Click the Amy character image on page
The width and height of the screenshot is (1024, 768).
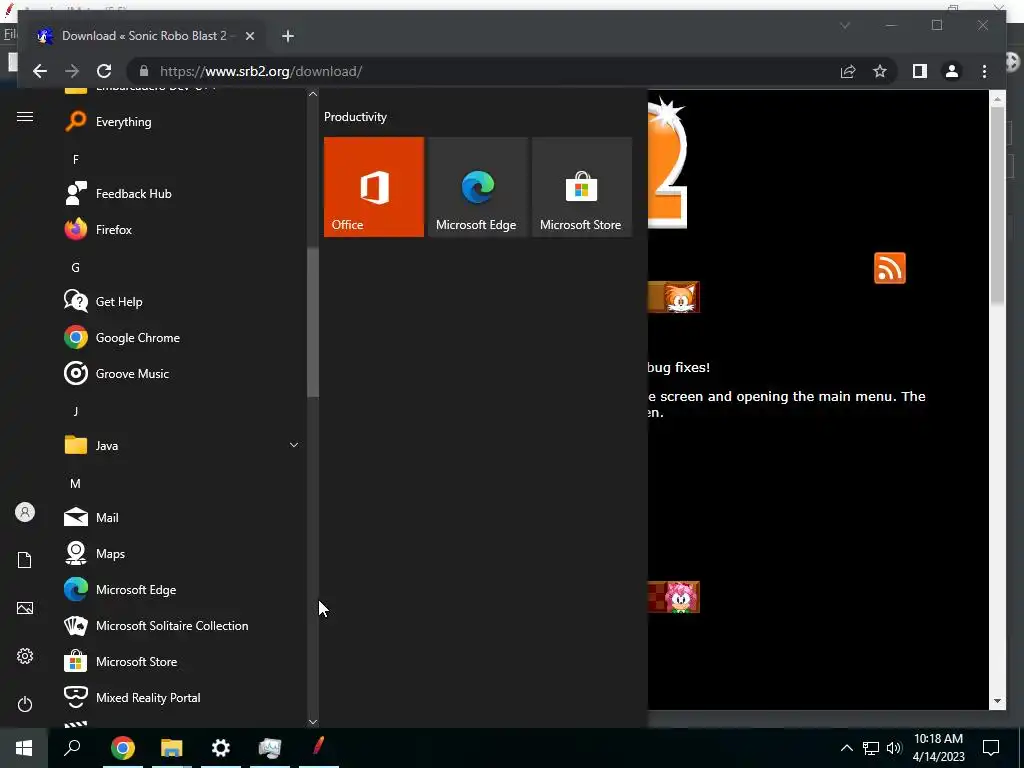[681, 597]
